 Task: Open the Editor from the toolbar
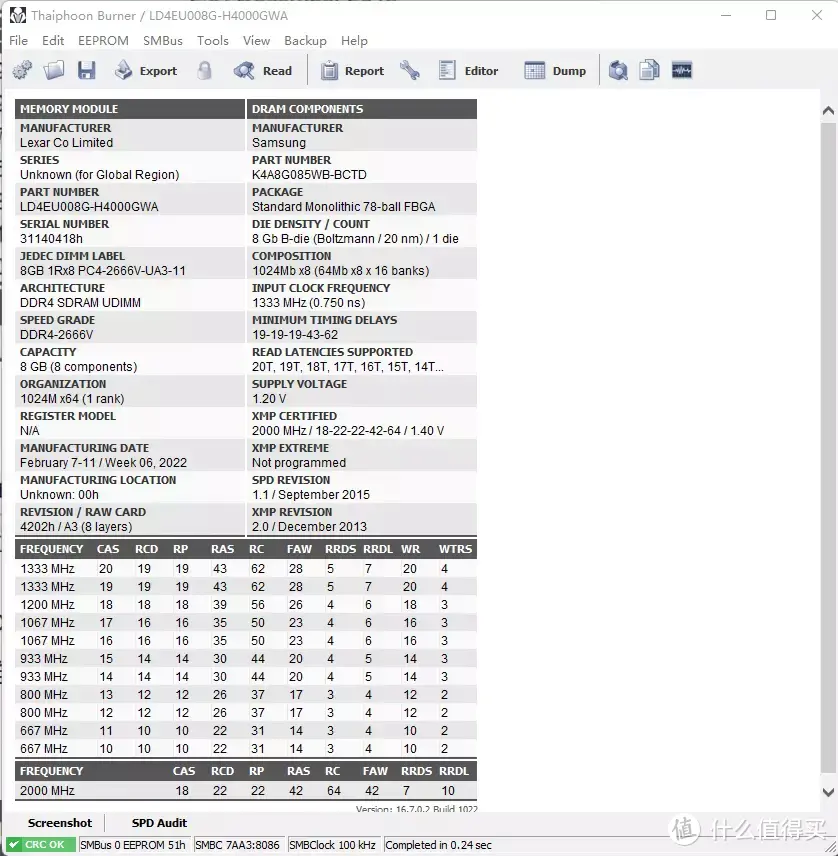click(469, 71)
